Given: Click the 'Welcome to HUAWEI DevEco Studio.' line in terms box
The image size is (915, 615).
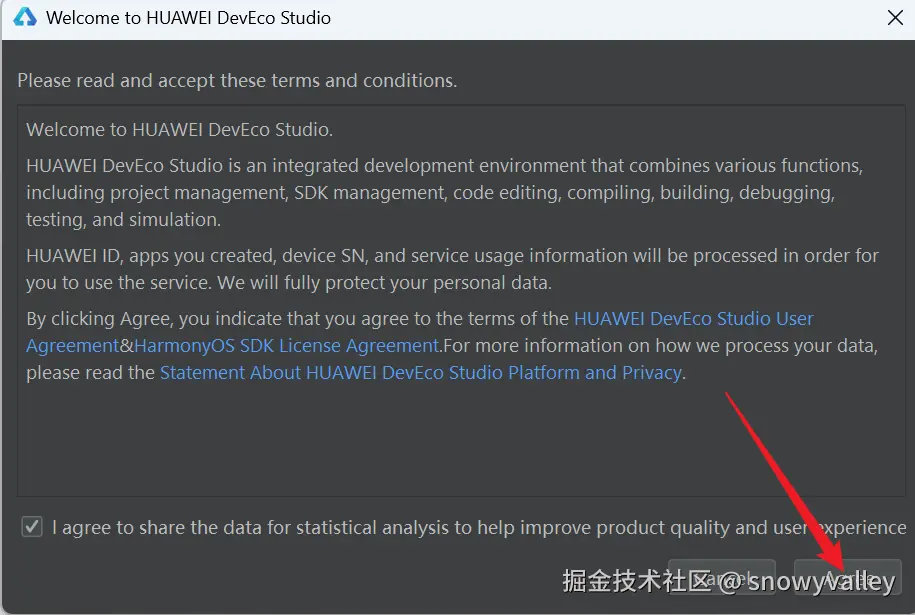Looking at the screenshot, I should coord(179,130).
